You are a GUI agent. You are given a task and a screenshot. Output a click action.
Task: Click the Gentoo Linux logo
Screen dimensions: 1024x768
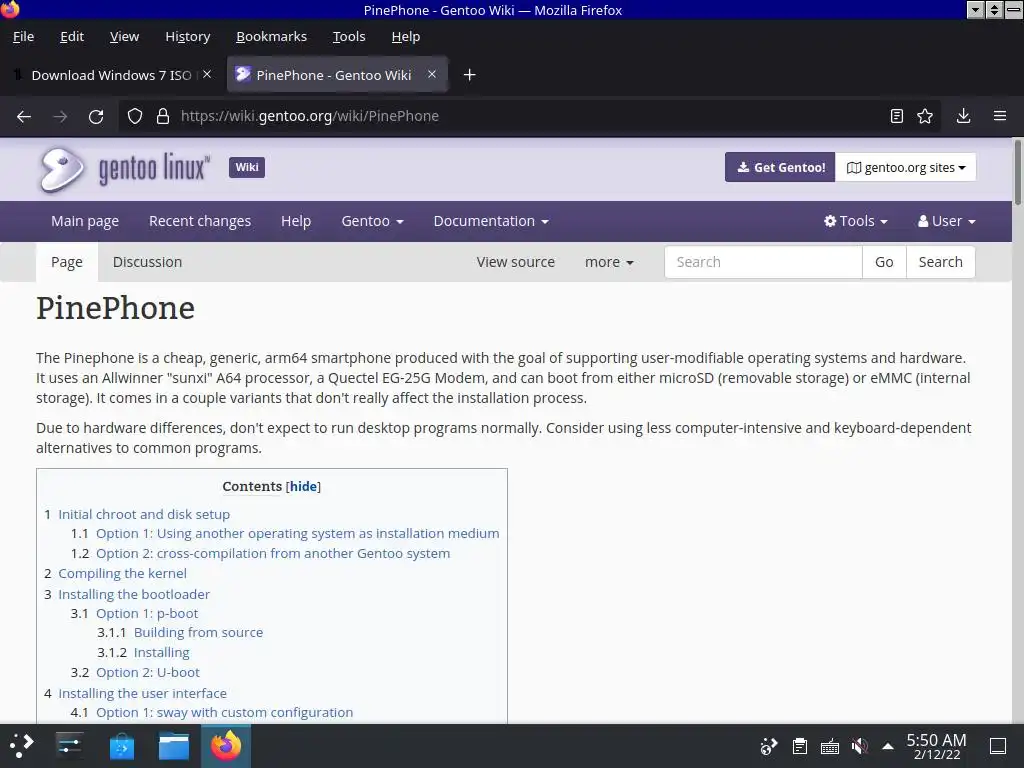[125, 168]
